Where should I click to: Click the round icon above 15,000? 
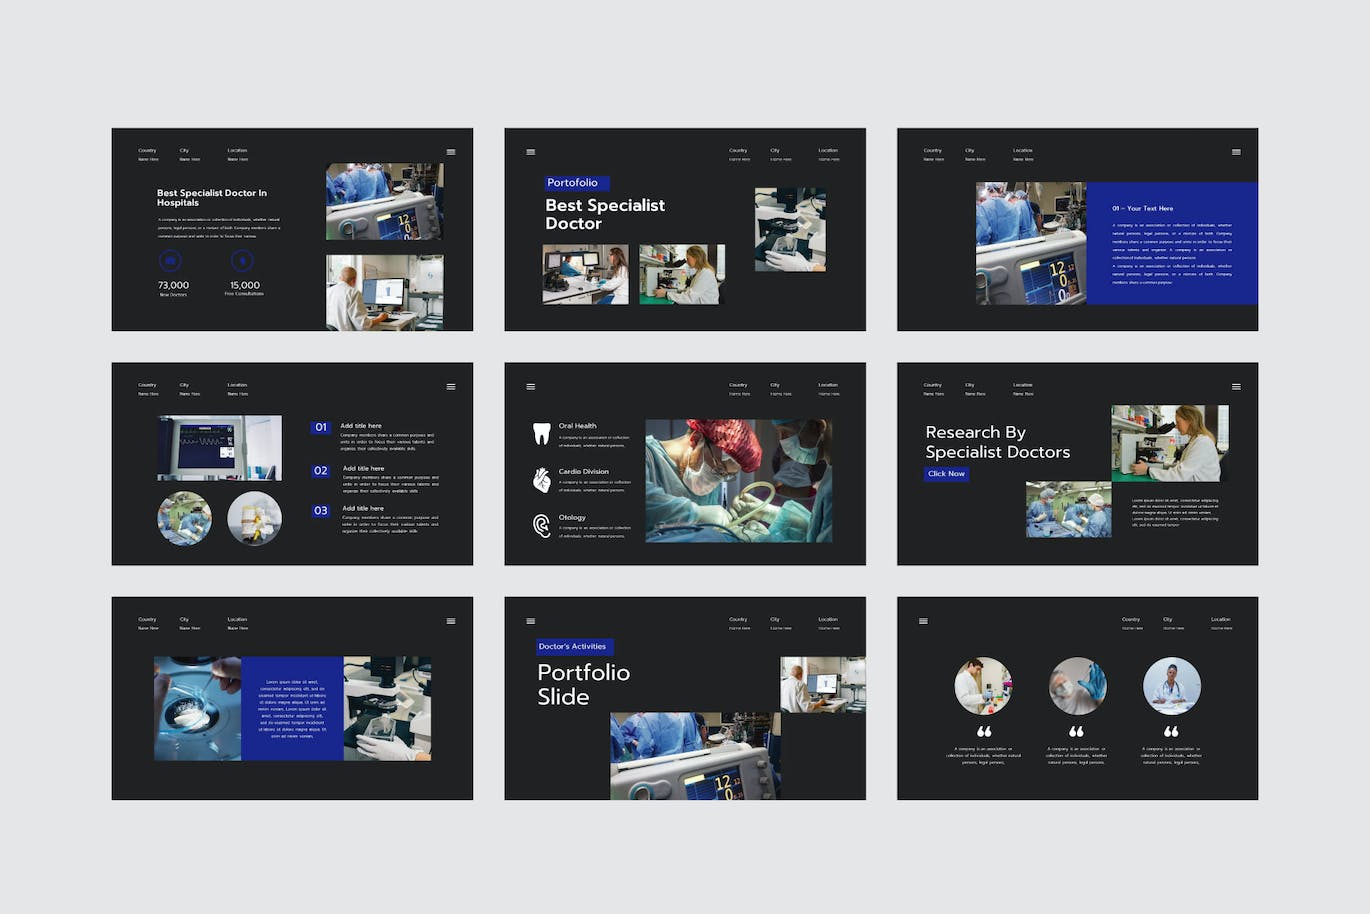[x=242, y=261]
